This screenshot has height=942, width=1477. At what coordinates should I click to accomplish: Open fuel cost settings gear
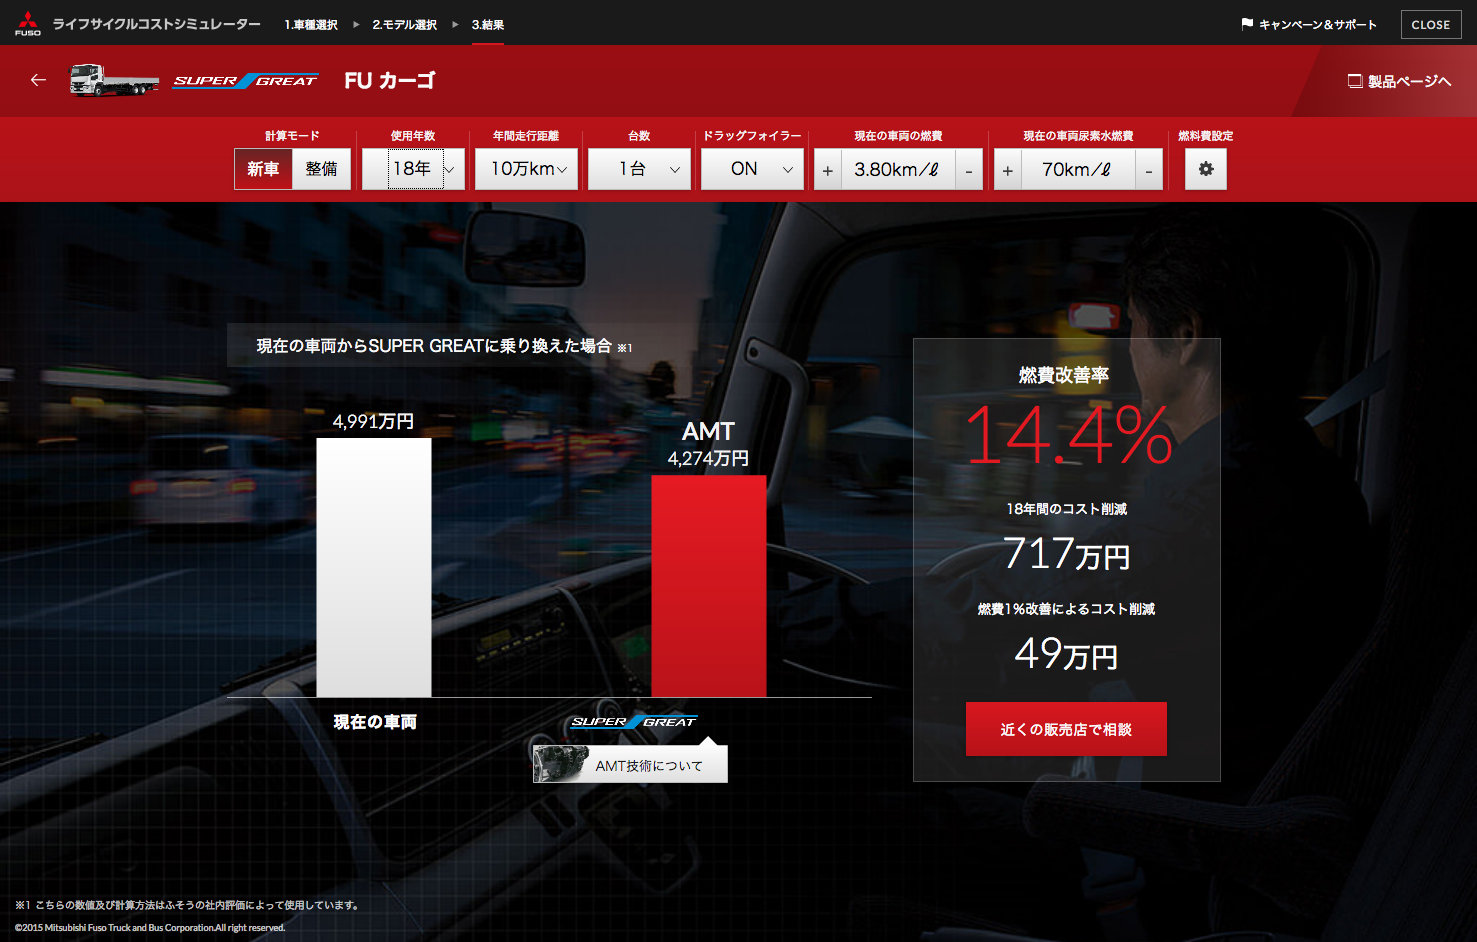click(x=1206, y=169)
